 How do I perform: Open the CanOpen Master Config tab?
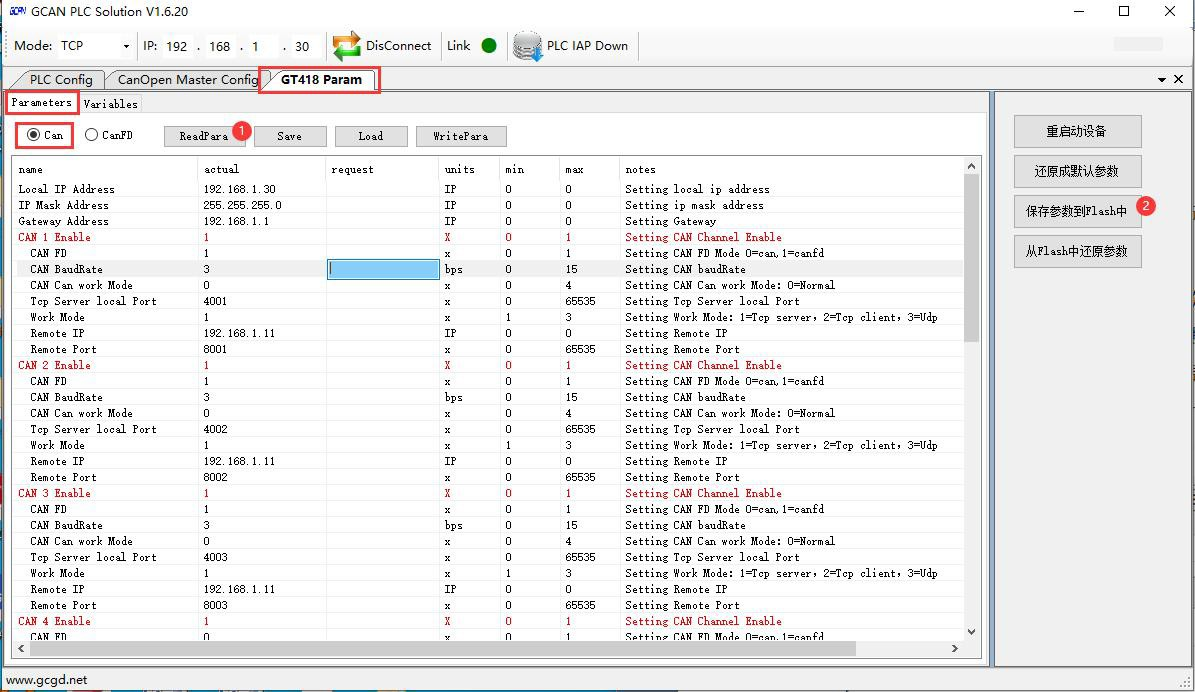click(x=187, y=80)
